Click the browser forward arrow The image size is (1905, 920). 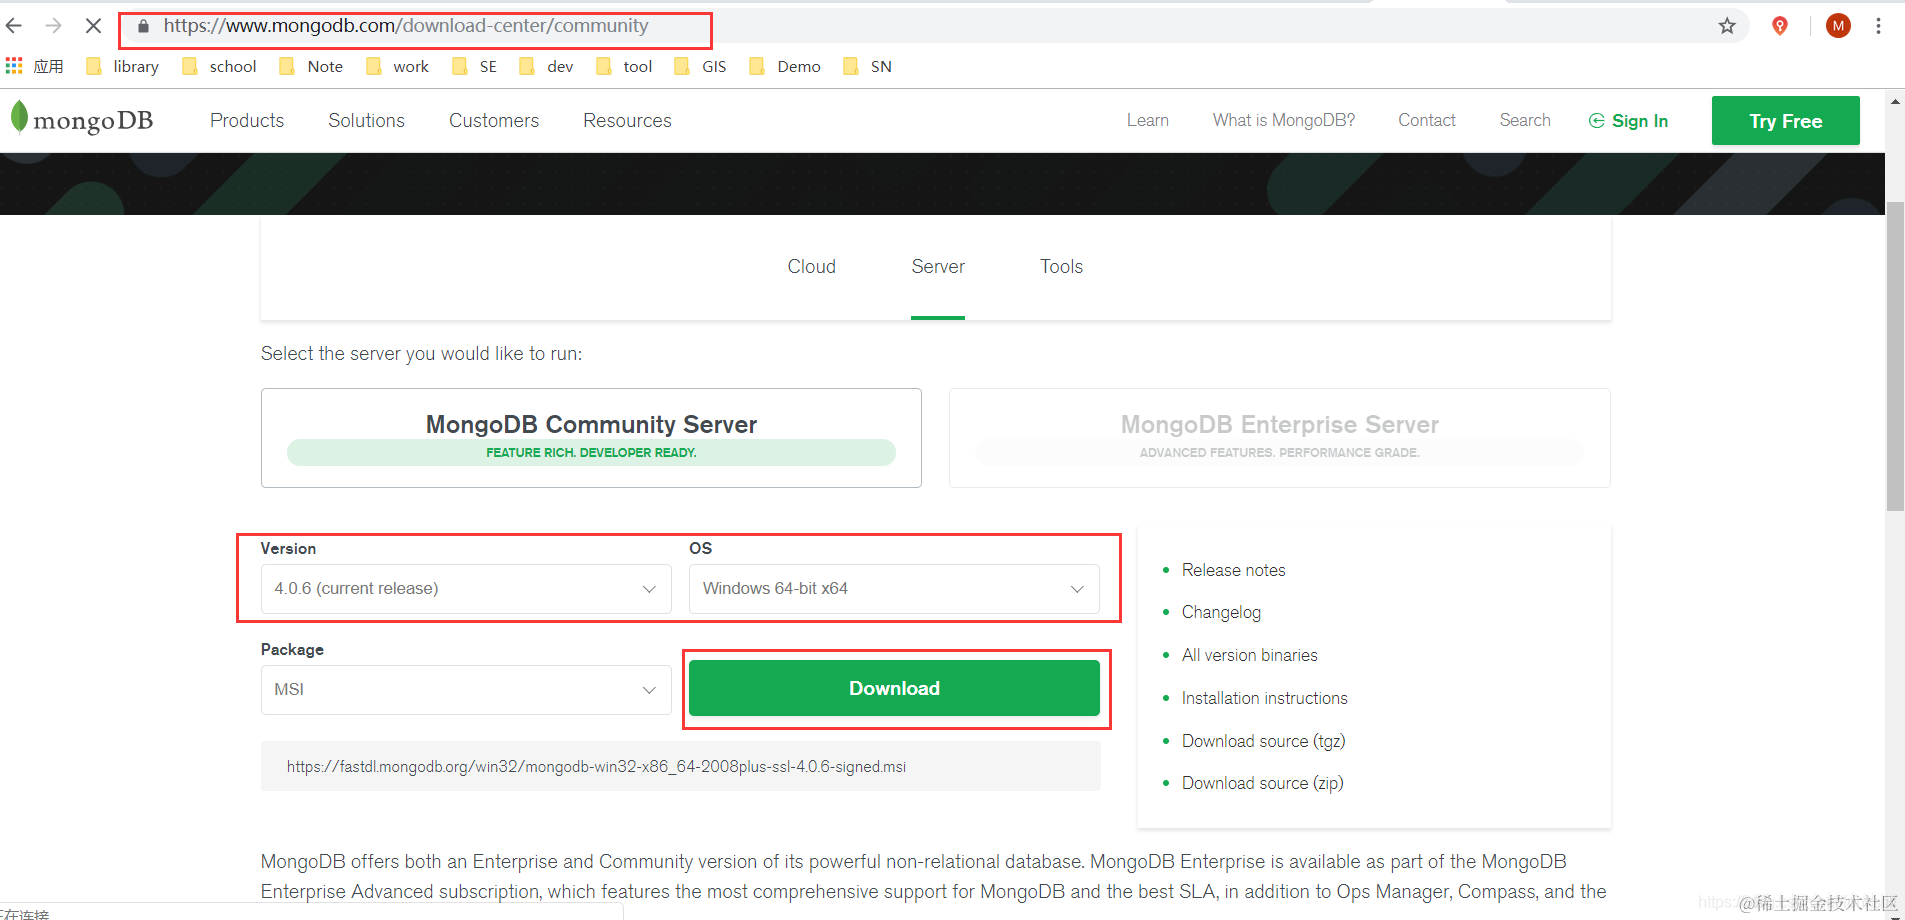click(53, 26)
